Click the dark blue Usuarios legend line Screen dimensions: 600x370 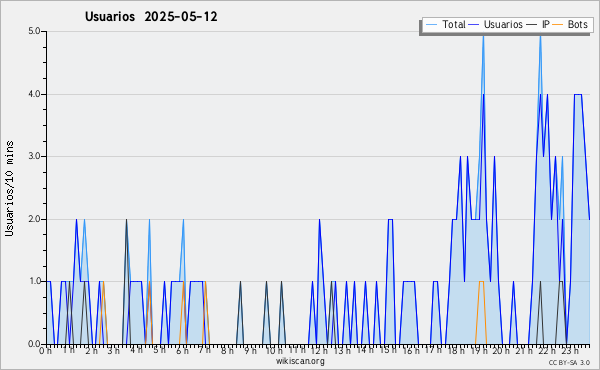tap(474, 25)
